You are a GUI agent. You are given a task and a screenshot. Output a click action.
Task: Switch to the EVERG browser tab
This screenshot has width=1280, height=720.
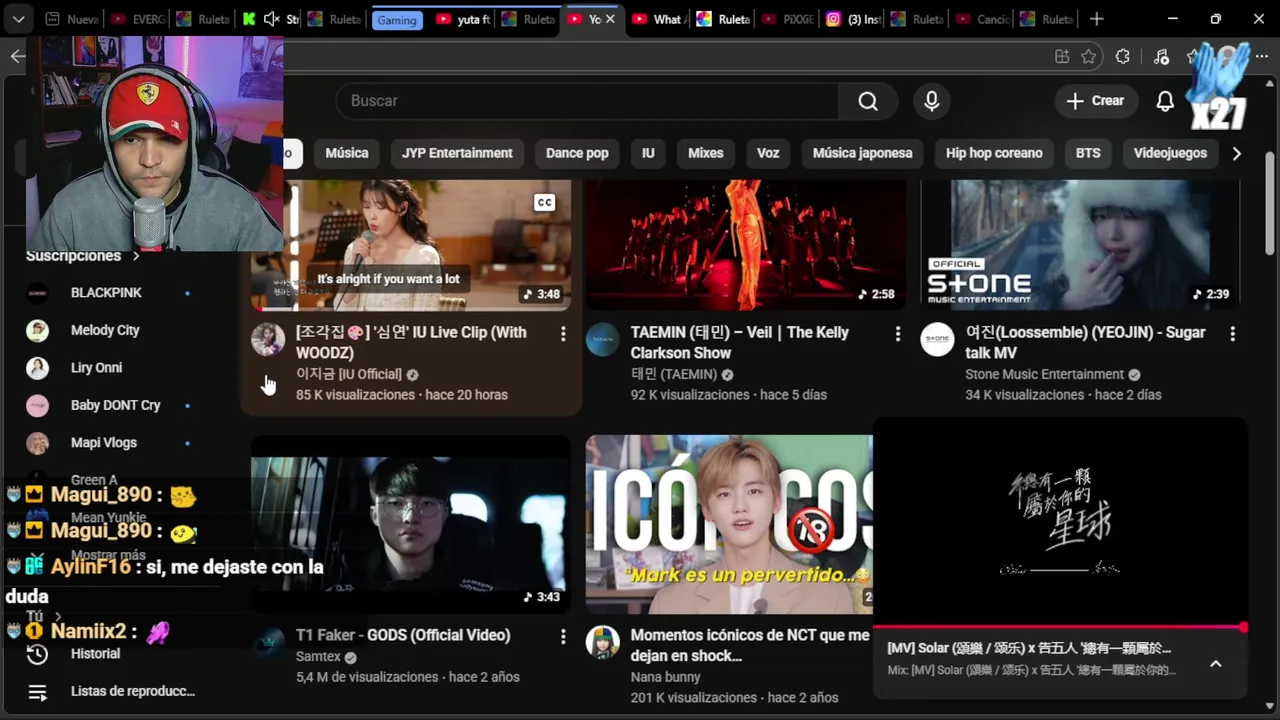pyautogui.click(x=137, y=19)
